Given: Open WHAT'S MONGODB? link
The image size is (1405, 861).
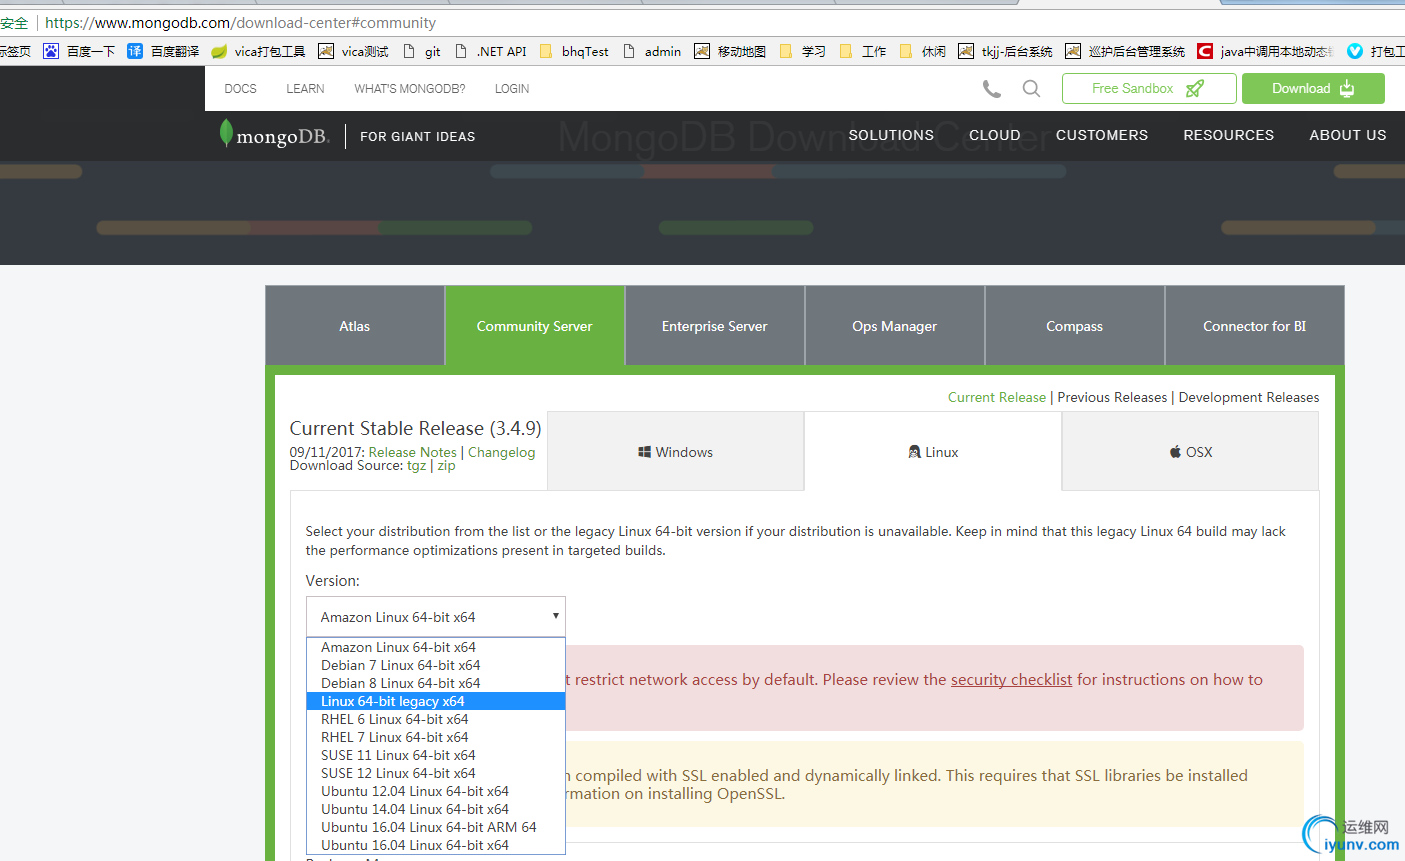Looking at the screenshot, I should (x=409, y=89).
